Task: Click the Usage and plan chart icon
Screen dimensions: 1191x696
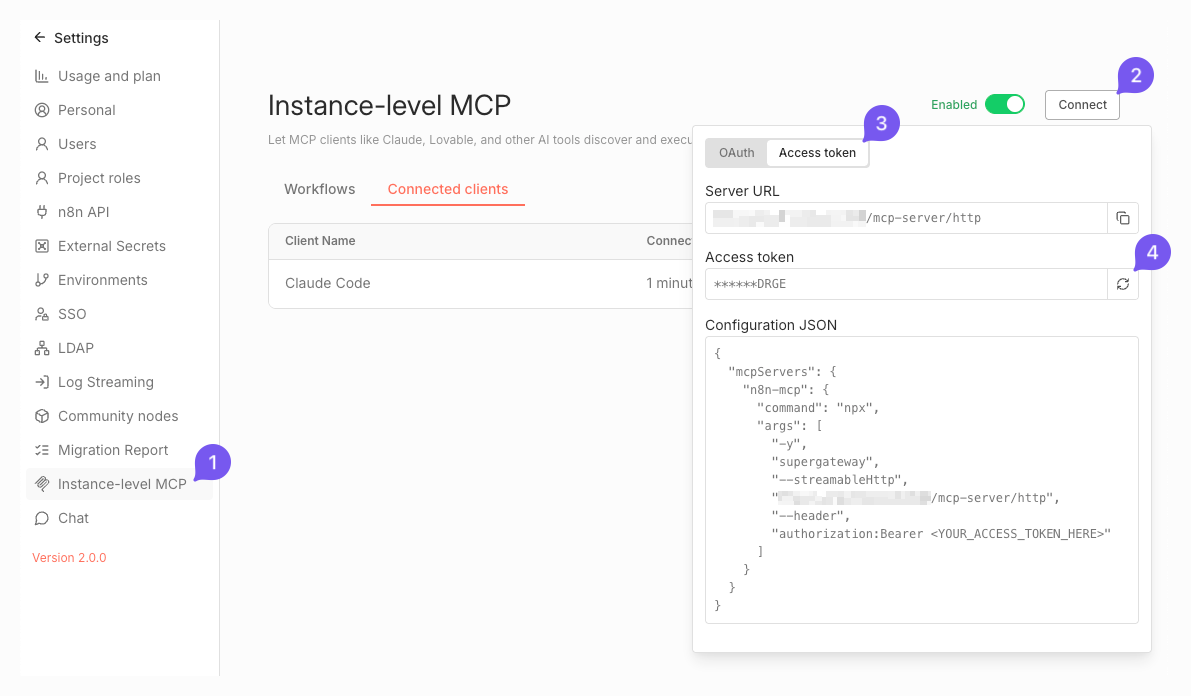Action: 42,76
